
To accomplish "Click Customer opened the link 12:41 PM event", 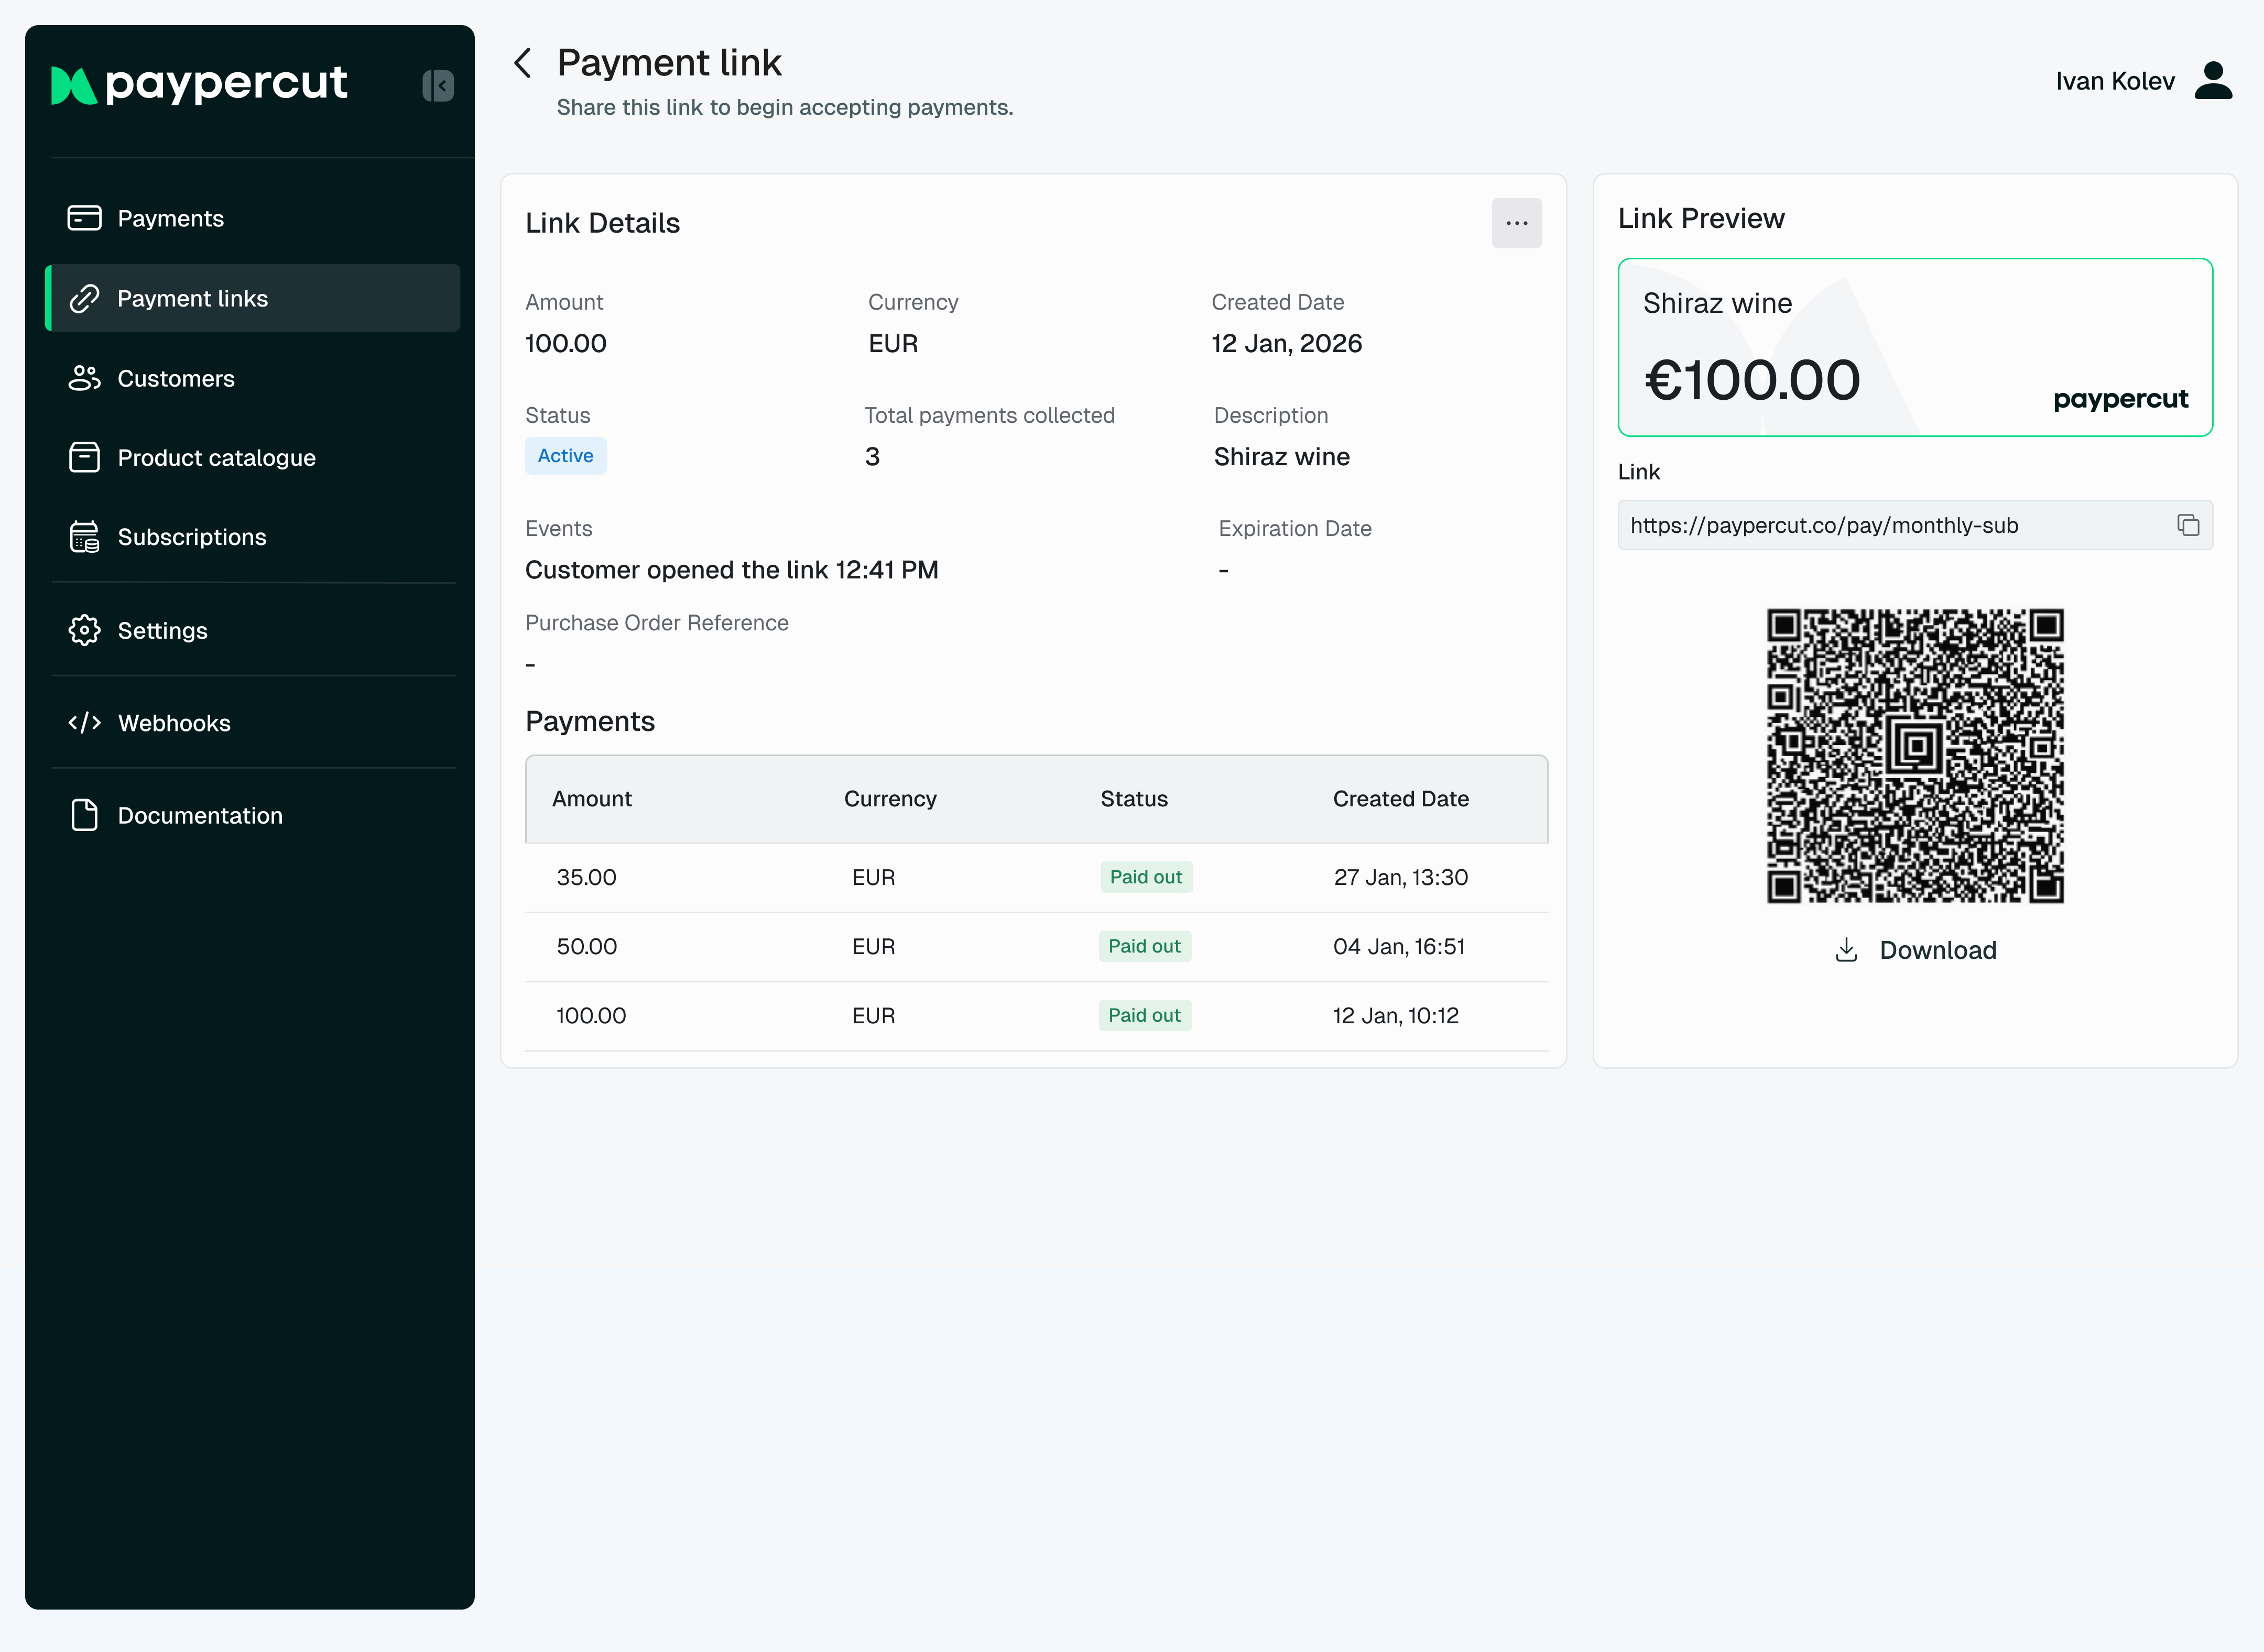I will (x=731, y=570).
